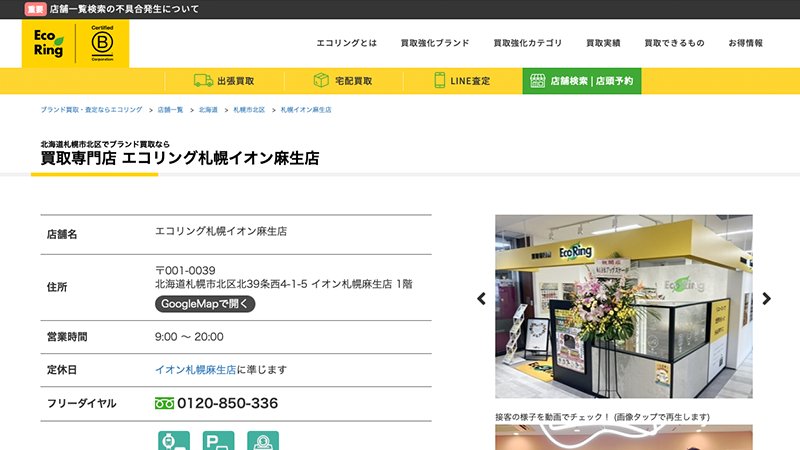Click the Certified B Corporation badge
This screenshot has height=450, width=800.
[x=103, y=44]
